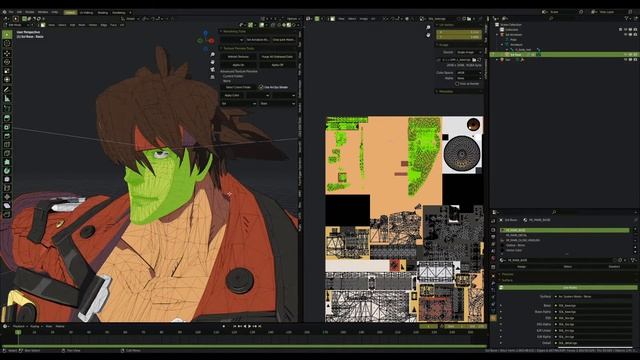Select the 3D Cursor tool

coord(7,44)
